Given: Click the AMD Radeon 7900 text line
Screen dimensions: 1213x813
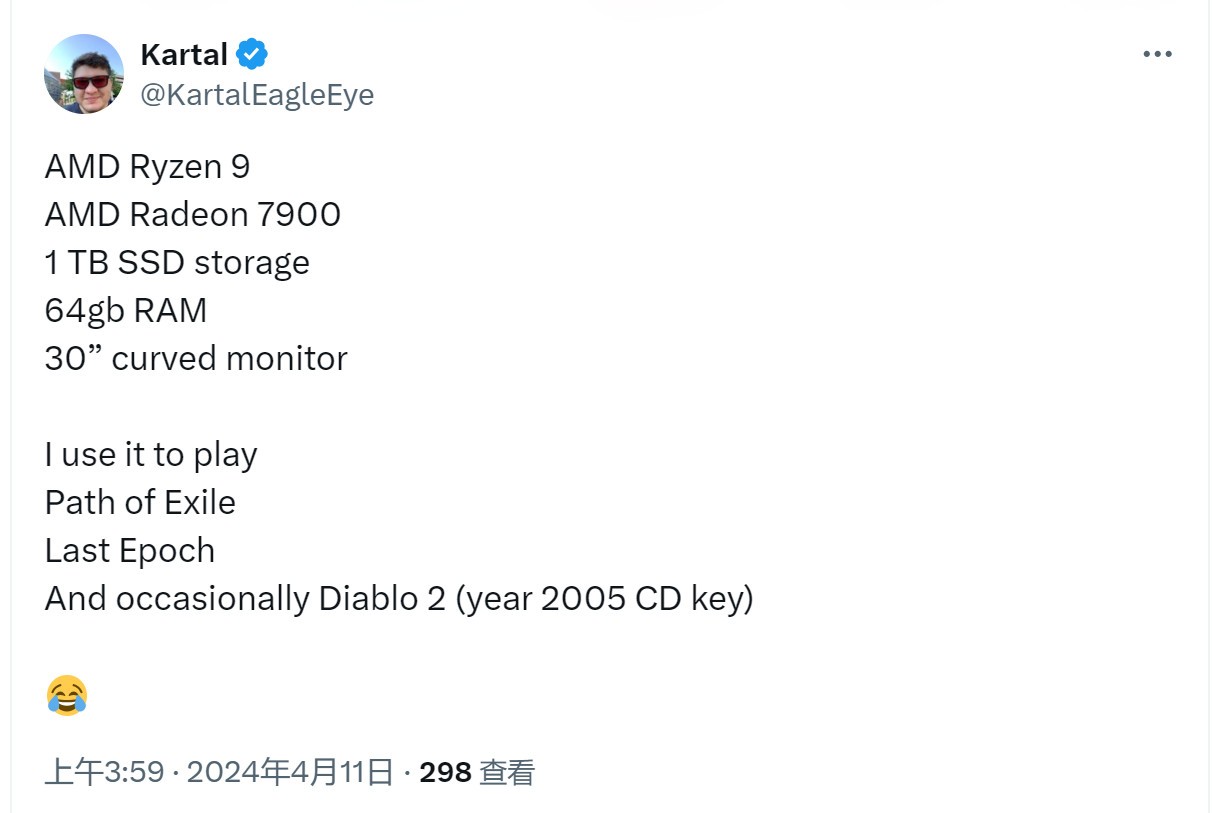Looking at the screenshot, I should (x=192, y=215).
